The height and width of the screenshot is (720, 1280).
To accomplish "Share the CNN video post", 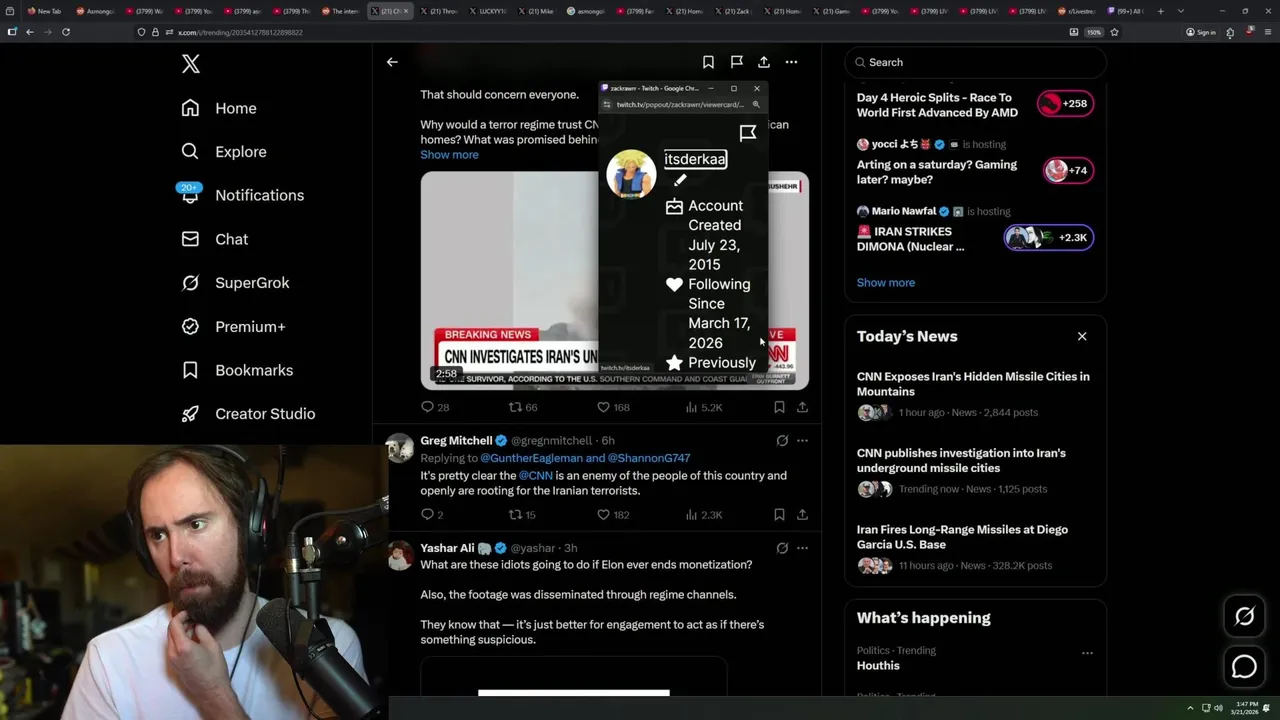I will 802,407.
